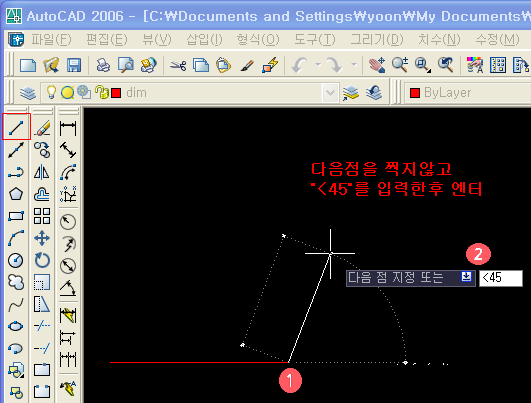
Task: Select the Extend modify tool
Action: click(x=42, y=348)
